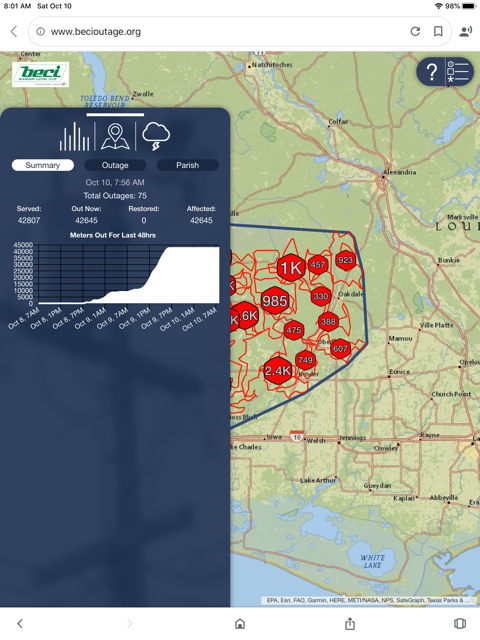The width and height of the screenshot is (480, 640).
Task: Open the help question mark button
Action: point(431,72)
